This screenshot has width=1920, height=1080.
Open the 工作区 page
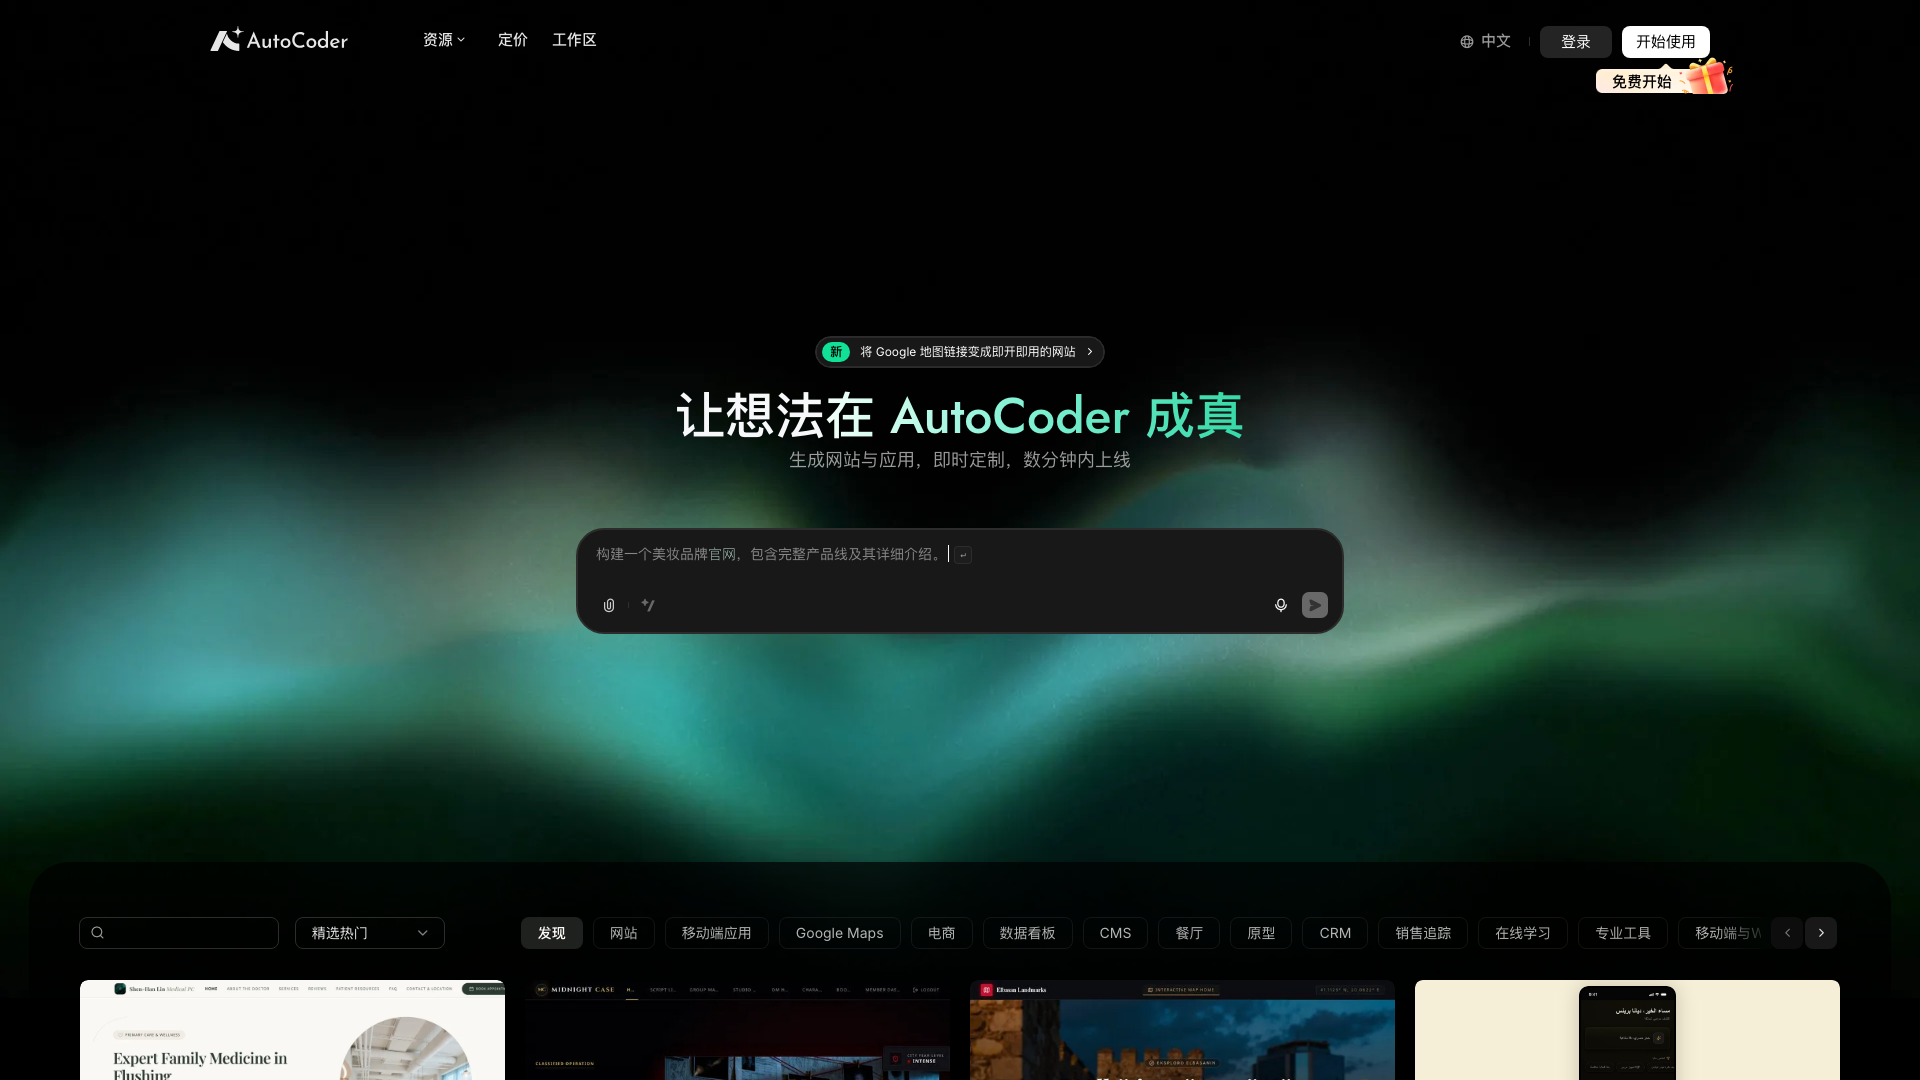(574, 40)
